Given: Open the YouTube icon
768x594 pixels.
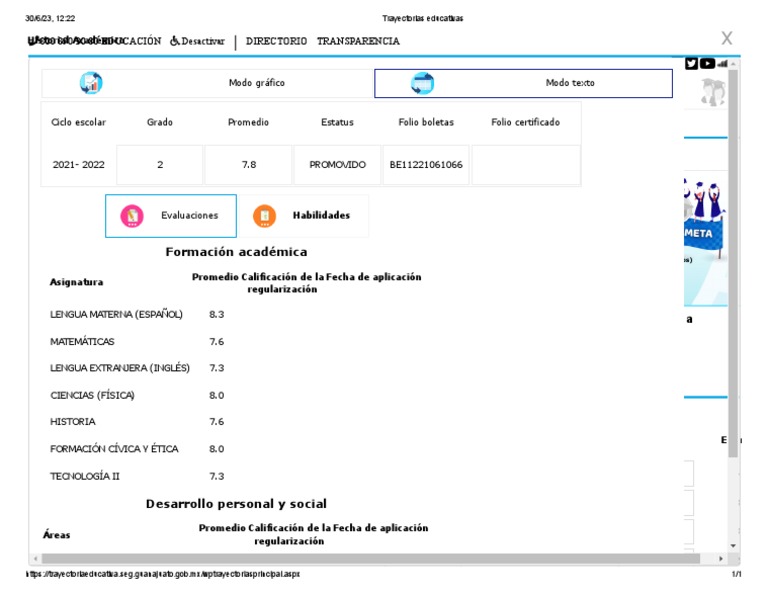Looking at the screenshot, I should (x=707, y=64).
